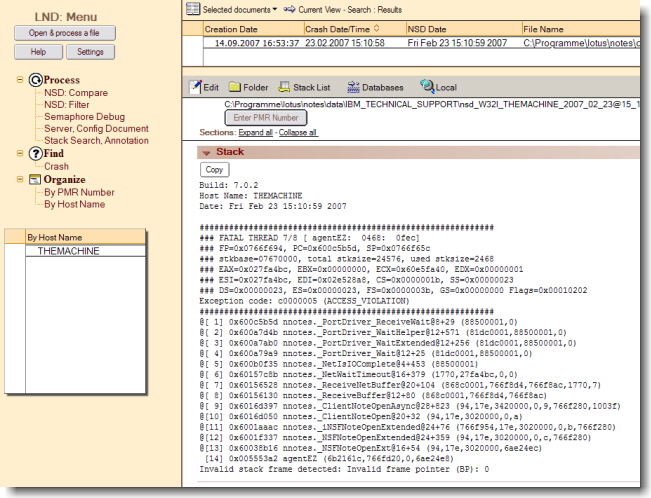Click the Fri Feb 23 15:10:59 2007 NSD cell
This screenshot has width=651, height=498.
coord(457,43)
